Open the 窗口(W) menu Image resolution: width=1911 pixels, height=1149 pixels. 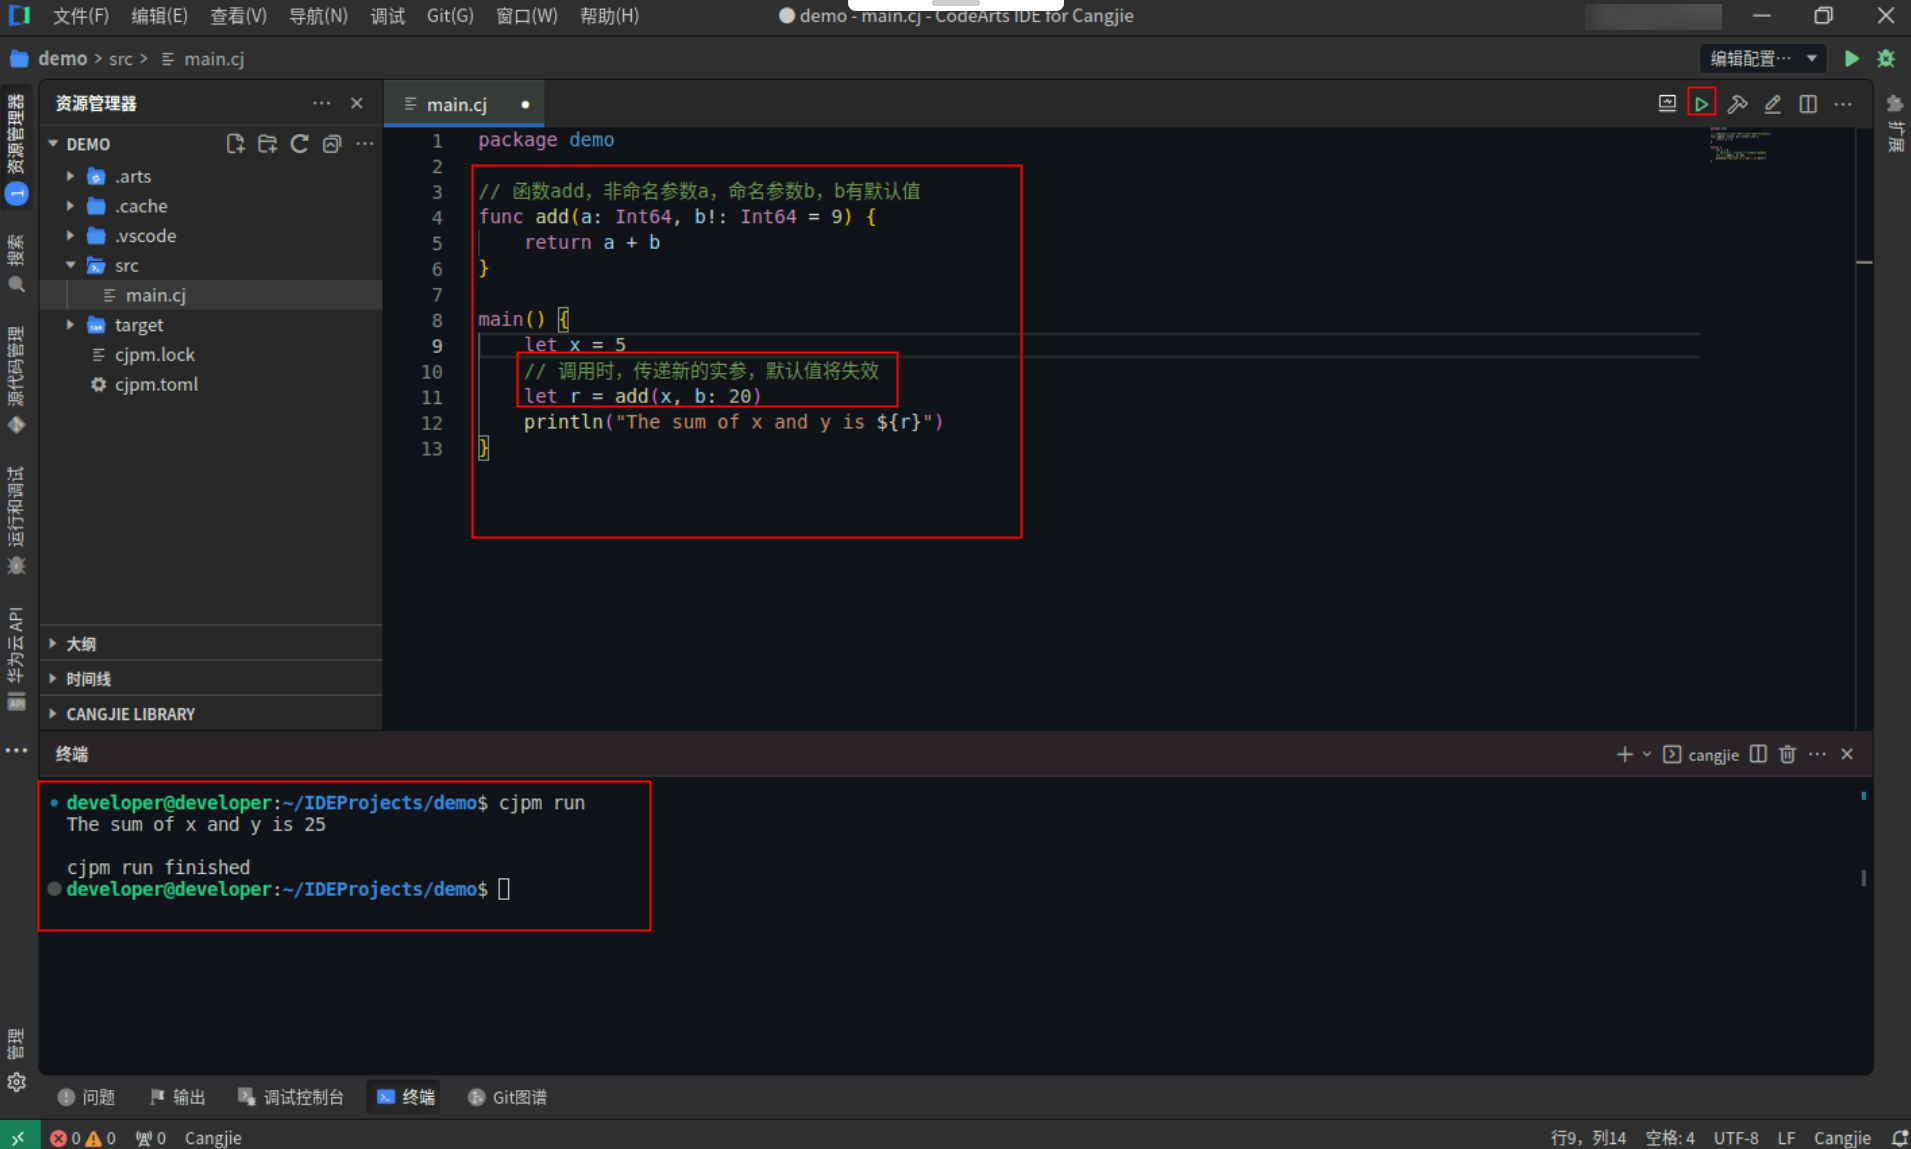(527, 16)
